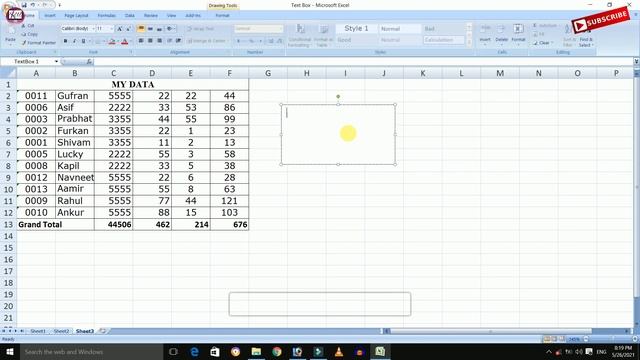Click the Orientation icon
Viewport: 640px width, 360px height.
pyautogui.click(x=170, y=29)
